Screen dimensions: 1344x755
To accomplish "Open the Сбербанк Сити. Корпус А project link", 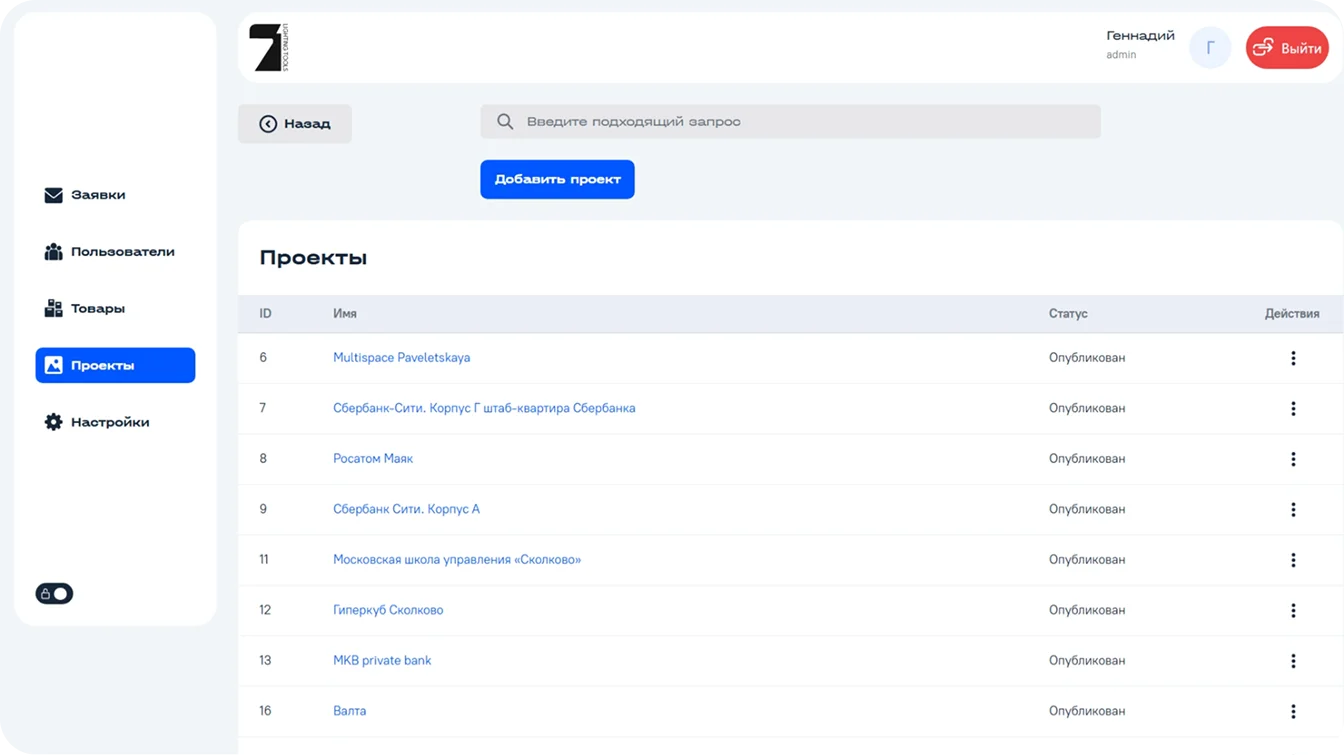I will [x=406, y=509].
